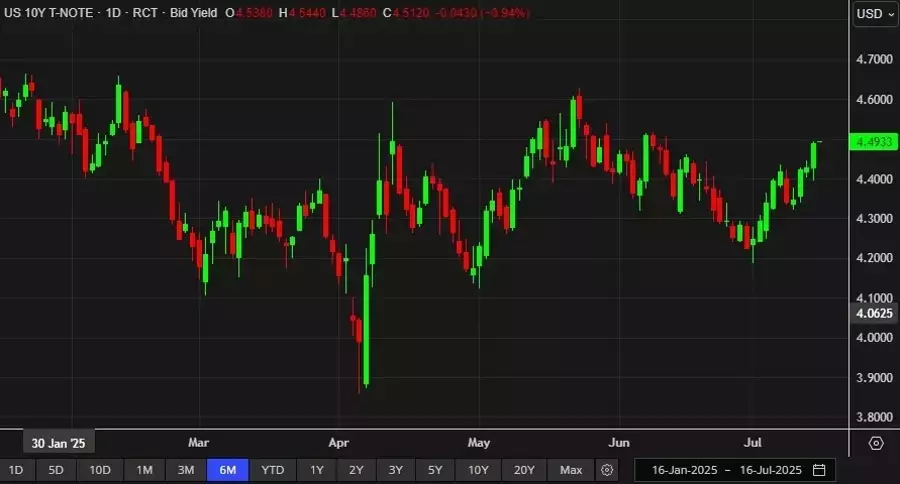The image size is (900, 484).
Task: Select the 10D time range
Action: (100, 470)
